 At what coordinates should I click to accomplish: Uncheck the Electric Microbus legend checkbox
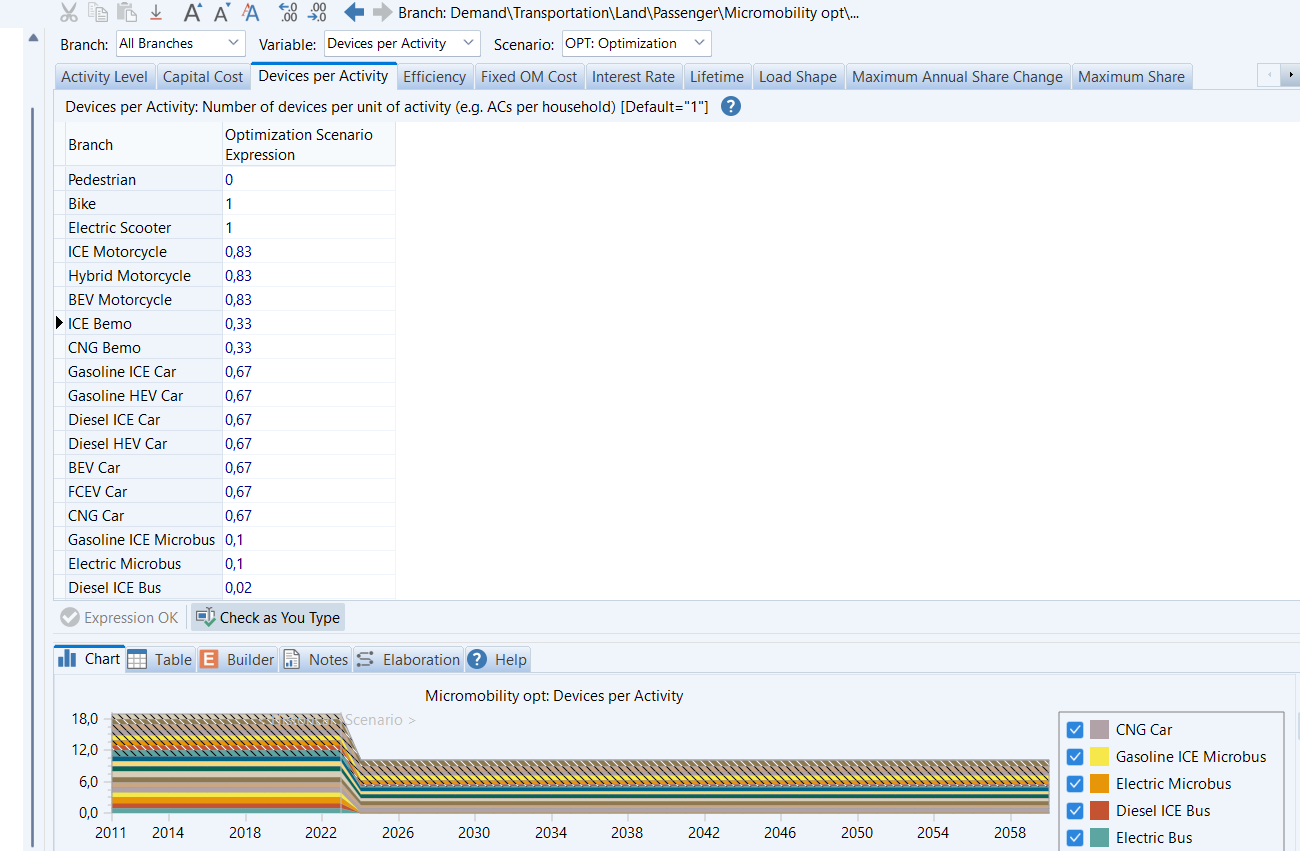[x=1075, y=784]
